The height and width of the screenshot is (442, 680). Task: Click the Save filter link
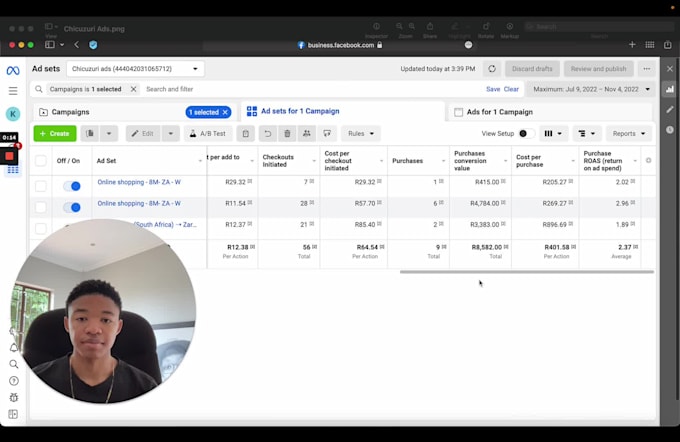pyautogui.click(x=493, y=89)
